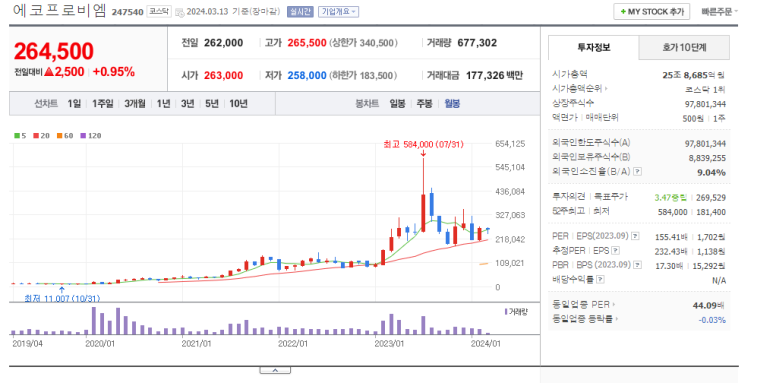
Task: Click the 거래량 value 677,302
Action: pyautogui.click(x=477, y=43)
